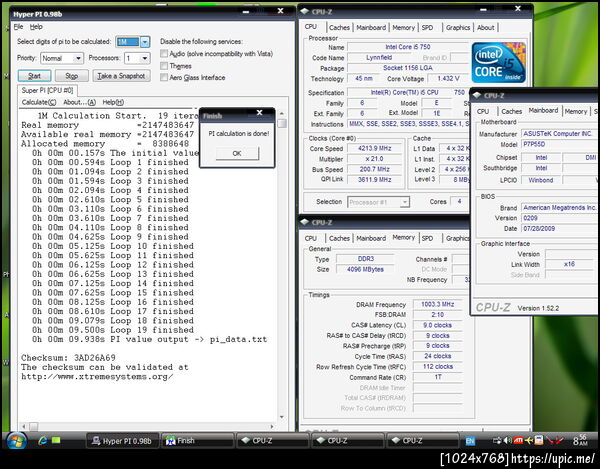Click the 'Checksum: 3AD26A69' line
600x469 pixels.
click(x=68, y=358)
